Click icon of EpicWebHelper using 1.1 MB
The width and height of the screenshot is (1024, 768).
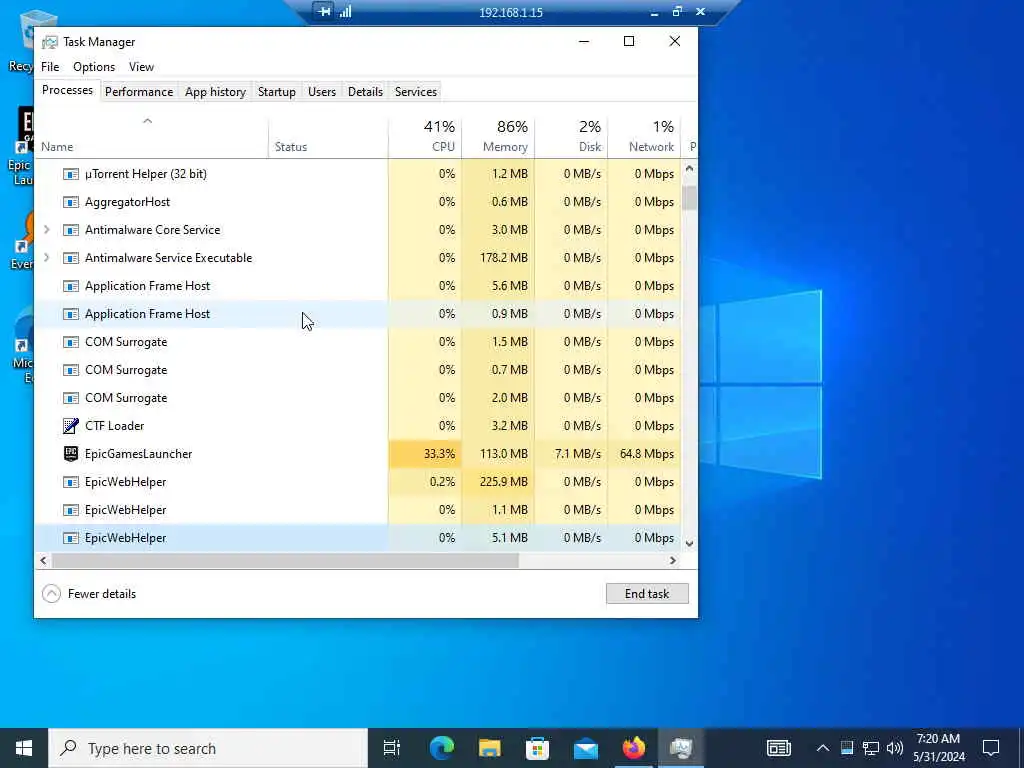71,511
